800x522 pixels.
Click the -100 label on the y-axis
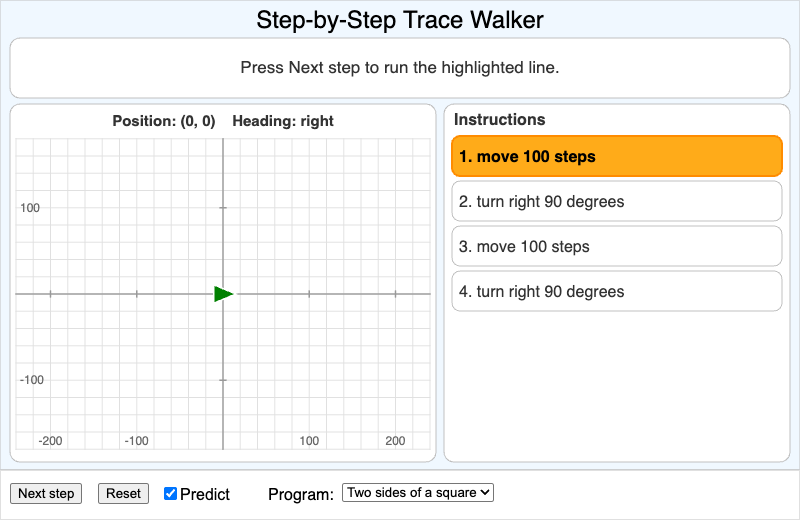[32, 380]
